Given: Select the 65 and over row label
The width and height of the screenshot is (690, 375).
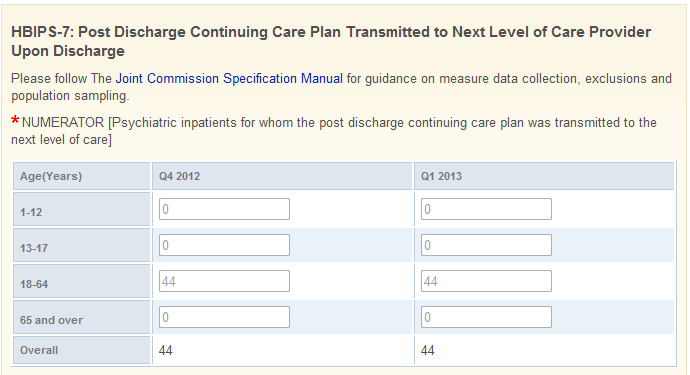Looking at the screenshot, I should (x=51, y=320).
